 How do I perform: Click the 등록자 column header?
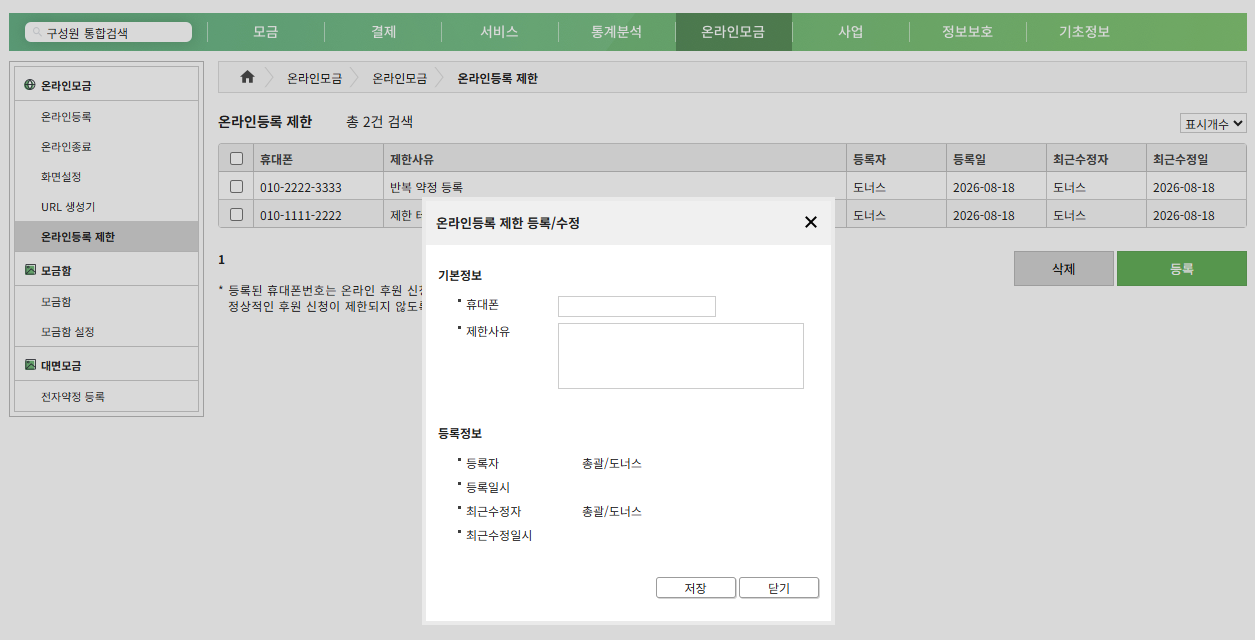[896, 158]
